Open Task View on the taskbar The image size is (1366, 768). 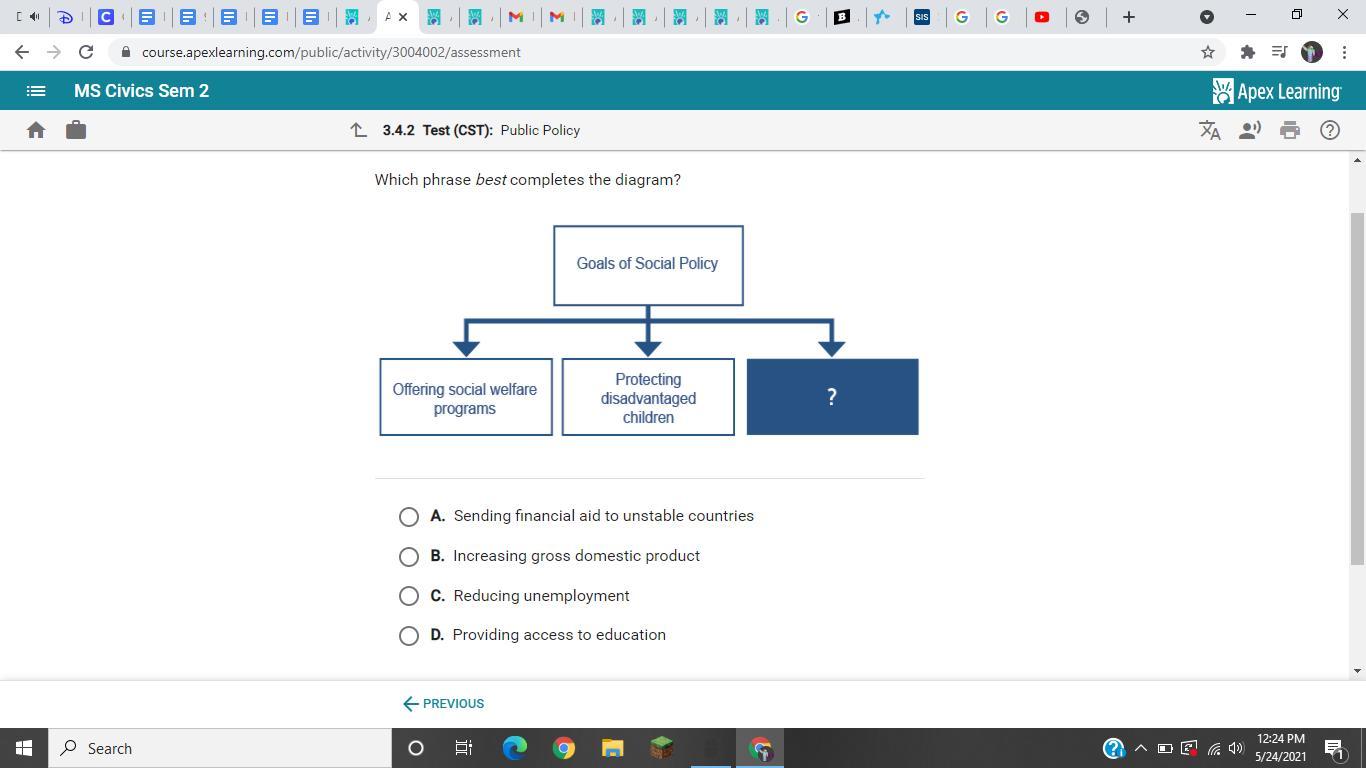tap(464, 748)
